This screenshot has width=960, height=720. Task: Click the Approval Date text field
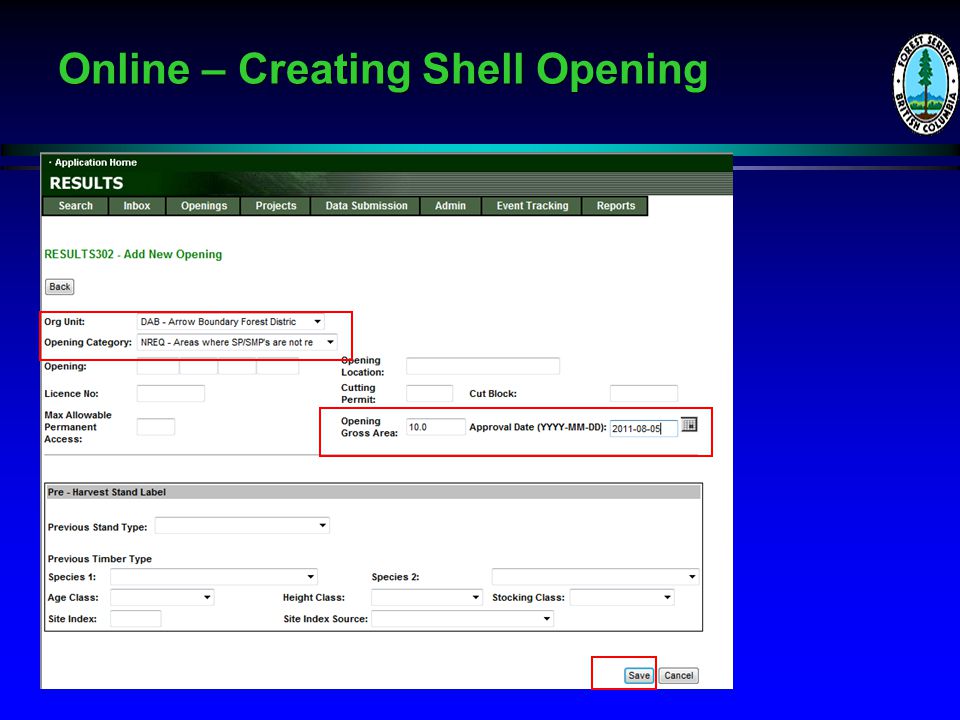[644, 429]
